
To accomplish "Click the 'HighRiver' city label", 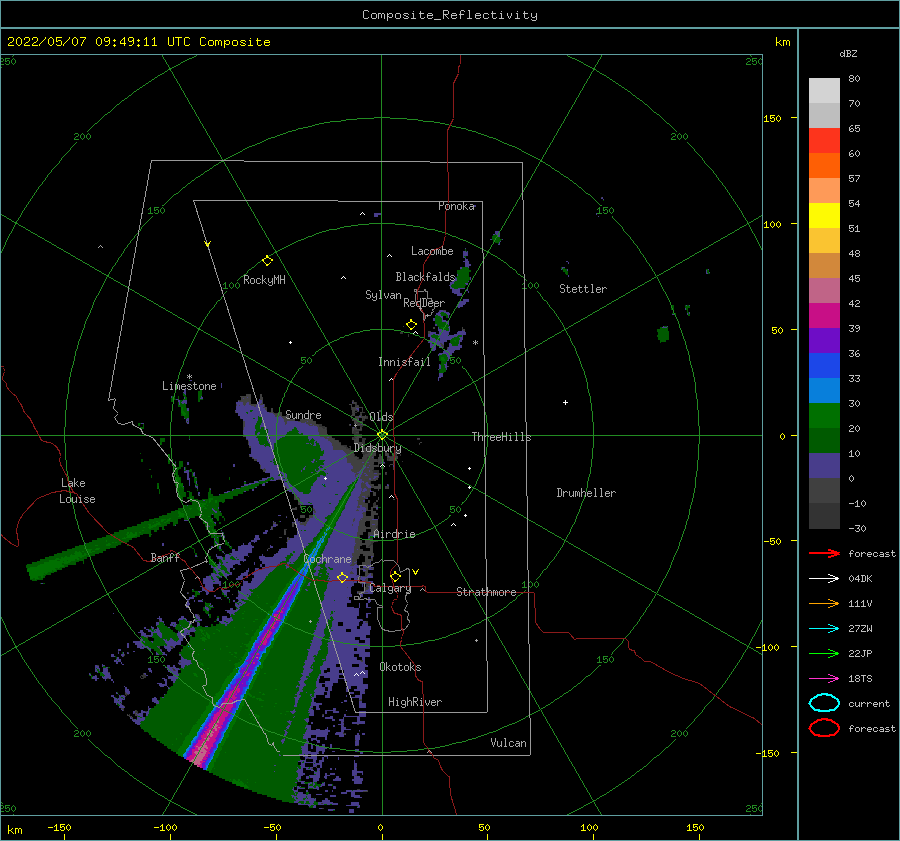I will click(x=415, y=702).
